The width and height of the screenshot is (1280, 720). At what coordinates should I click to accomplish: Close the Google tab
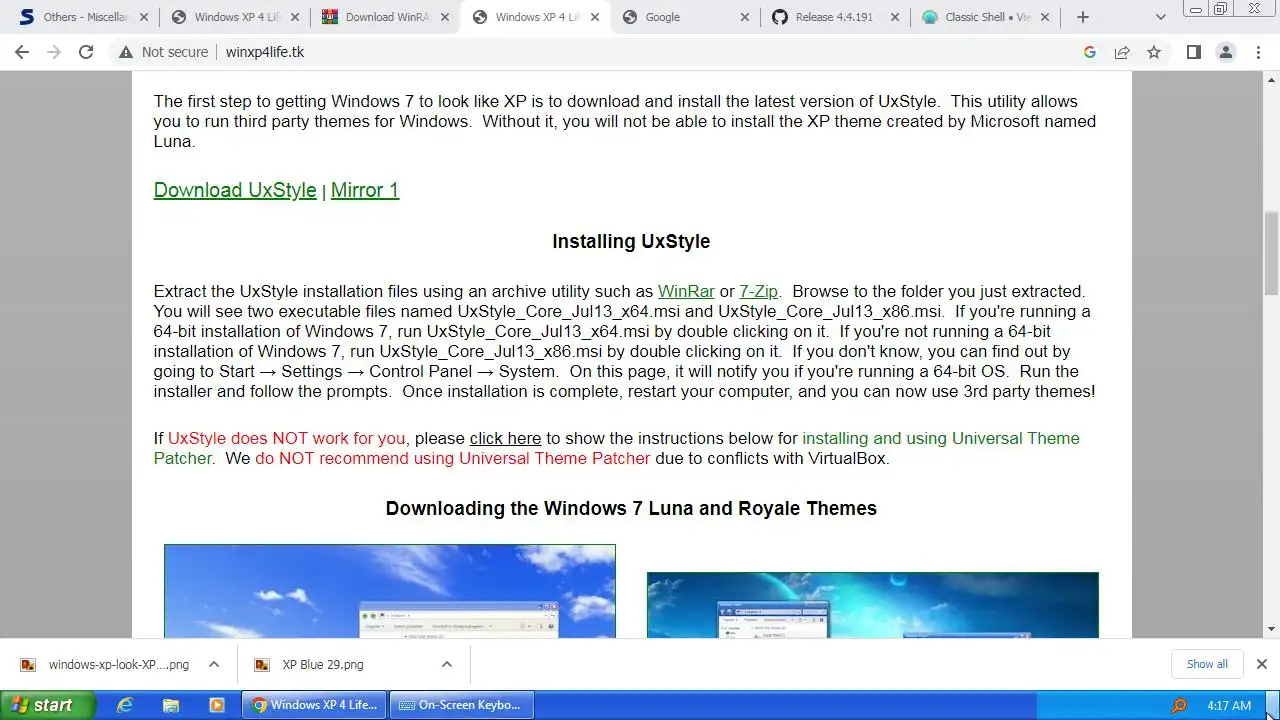[x=745, y=17]
